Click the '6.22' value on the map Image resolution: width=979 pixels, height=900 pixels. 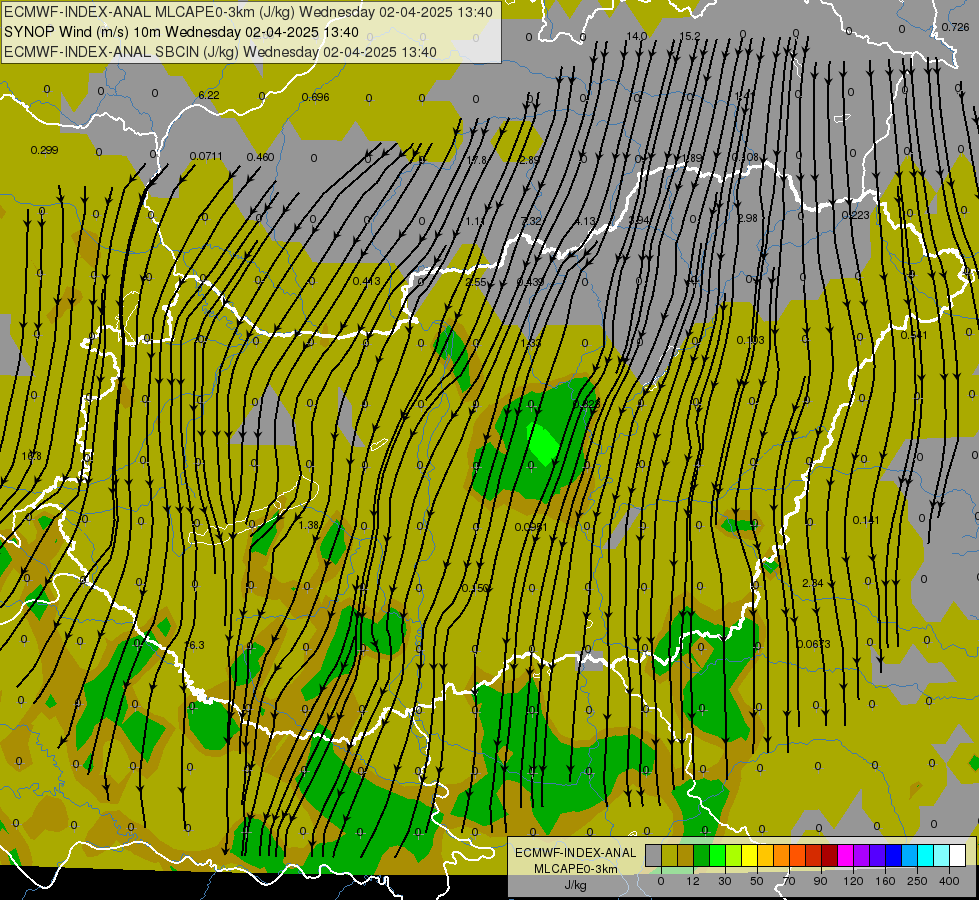coord(209,95)
